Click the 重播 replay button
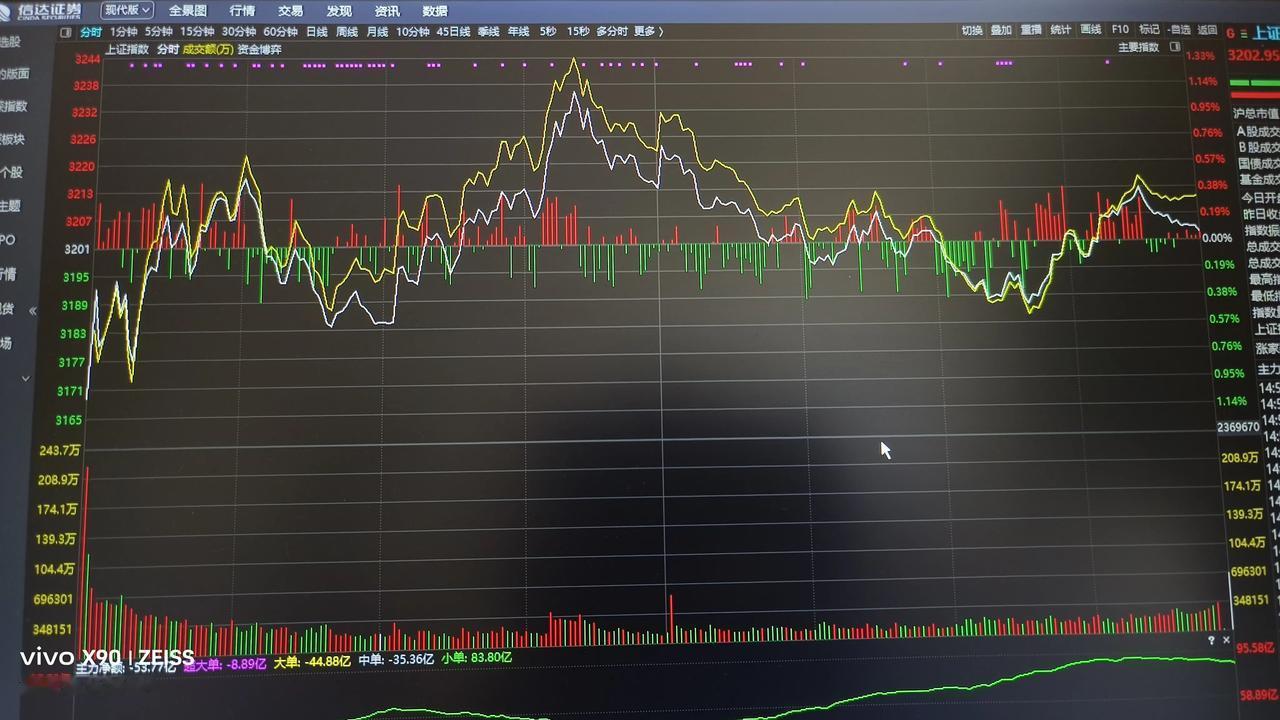Image resolution: width=1280 pixels, height=720 pixels. (1031, 30)
